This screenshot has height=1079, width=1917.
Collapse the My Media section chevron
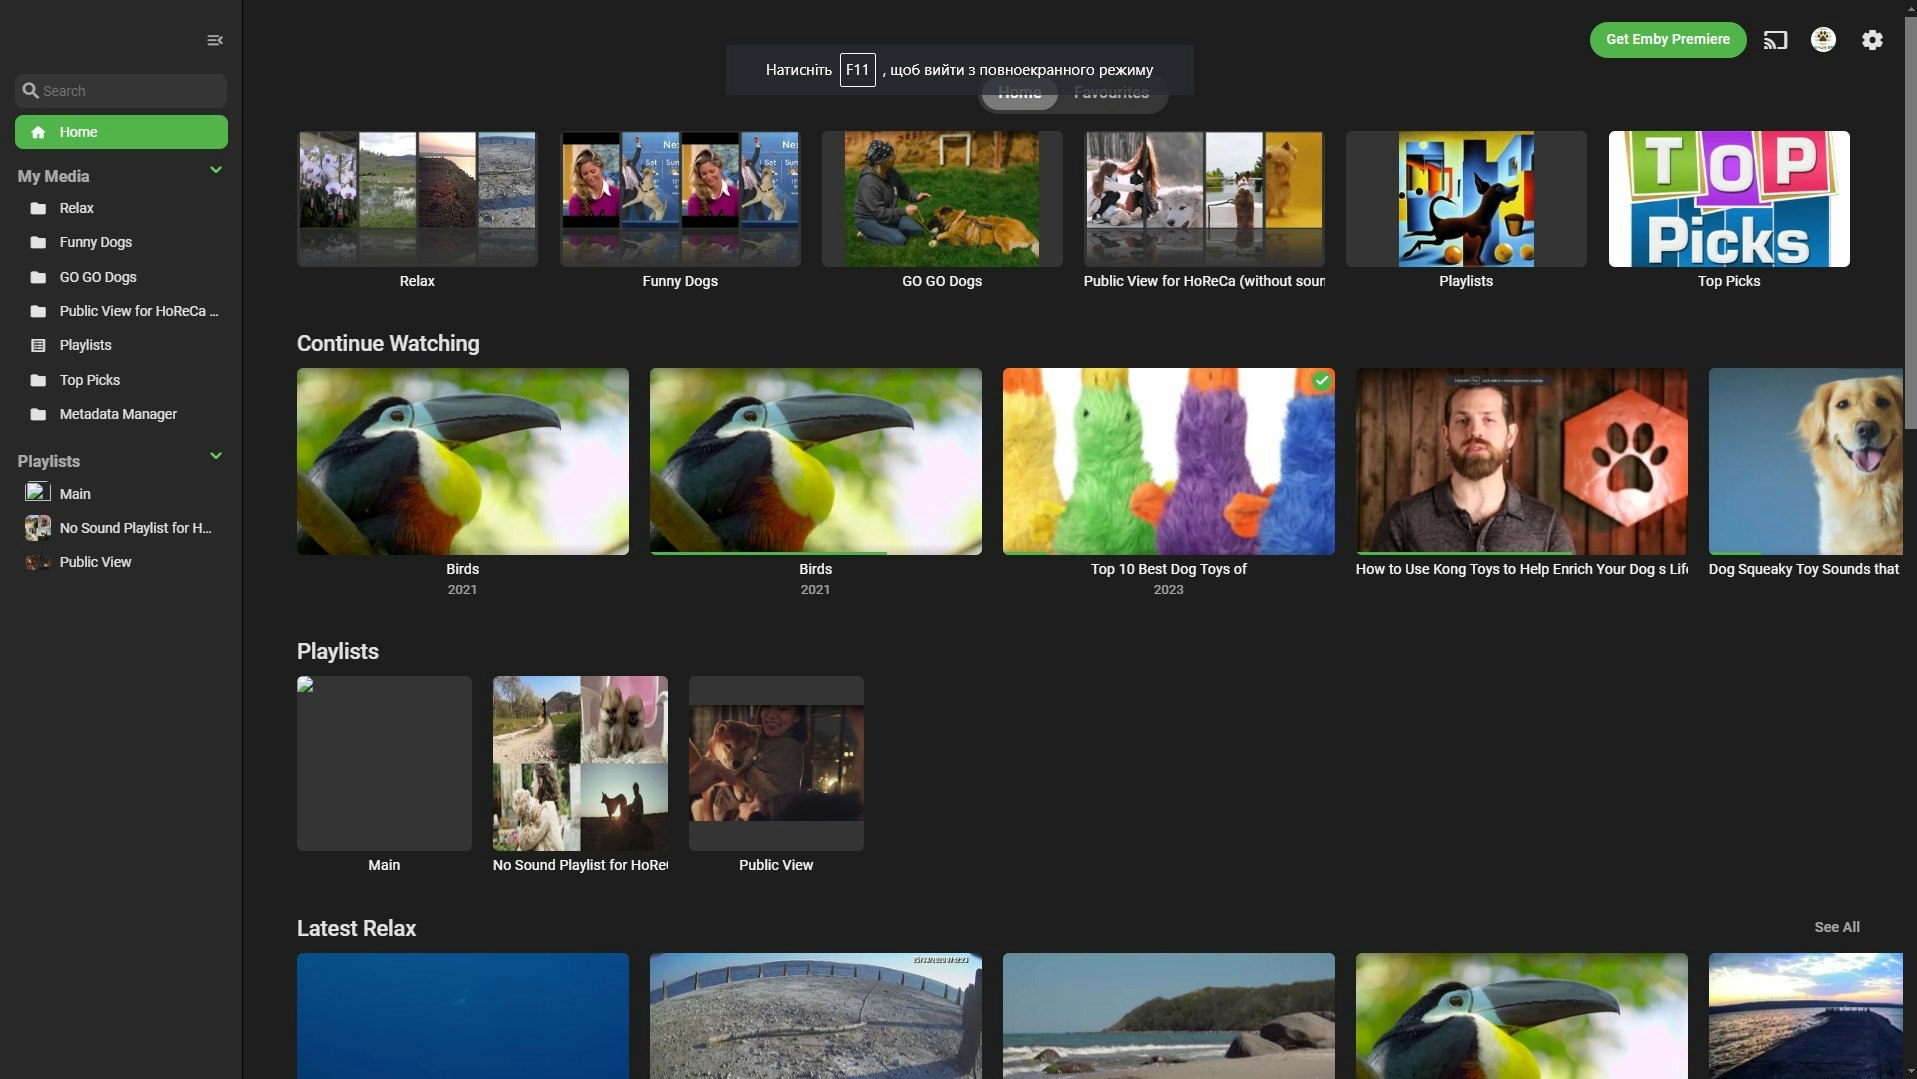[215, 170]
